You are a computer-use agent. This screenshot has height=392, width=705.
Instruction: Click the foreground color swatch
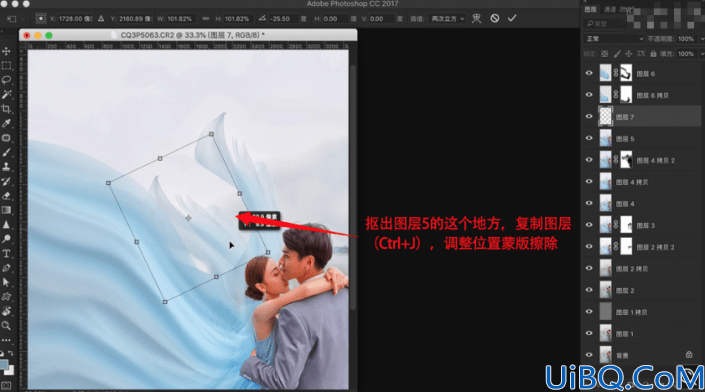click(4, 364)
